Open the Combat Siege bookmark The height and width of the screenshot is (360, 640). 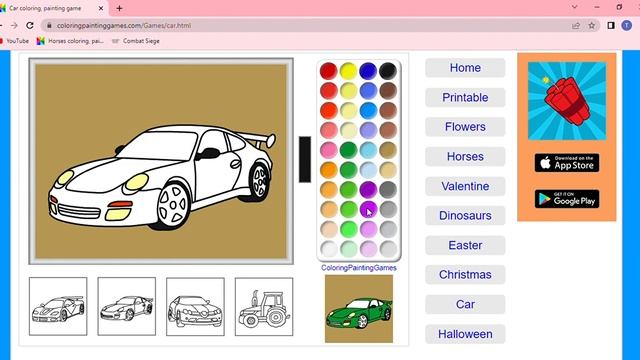click(136, 41)
